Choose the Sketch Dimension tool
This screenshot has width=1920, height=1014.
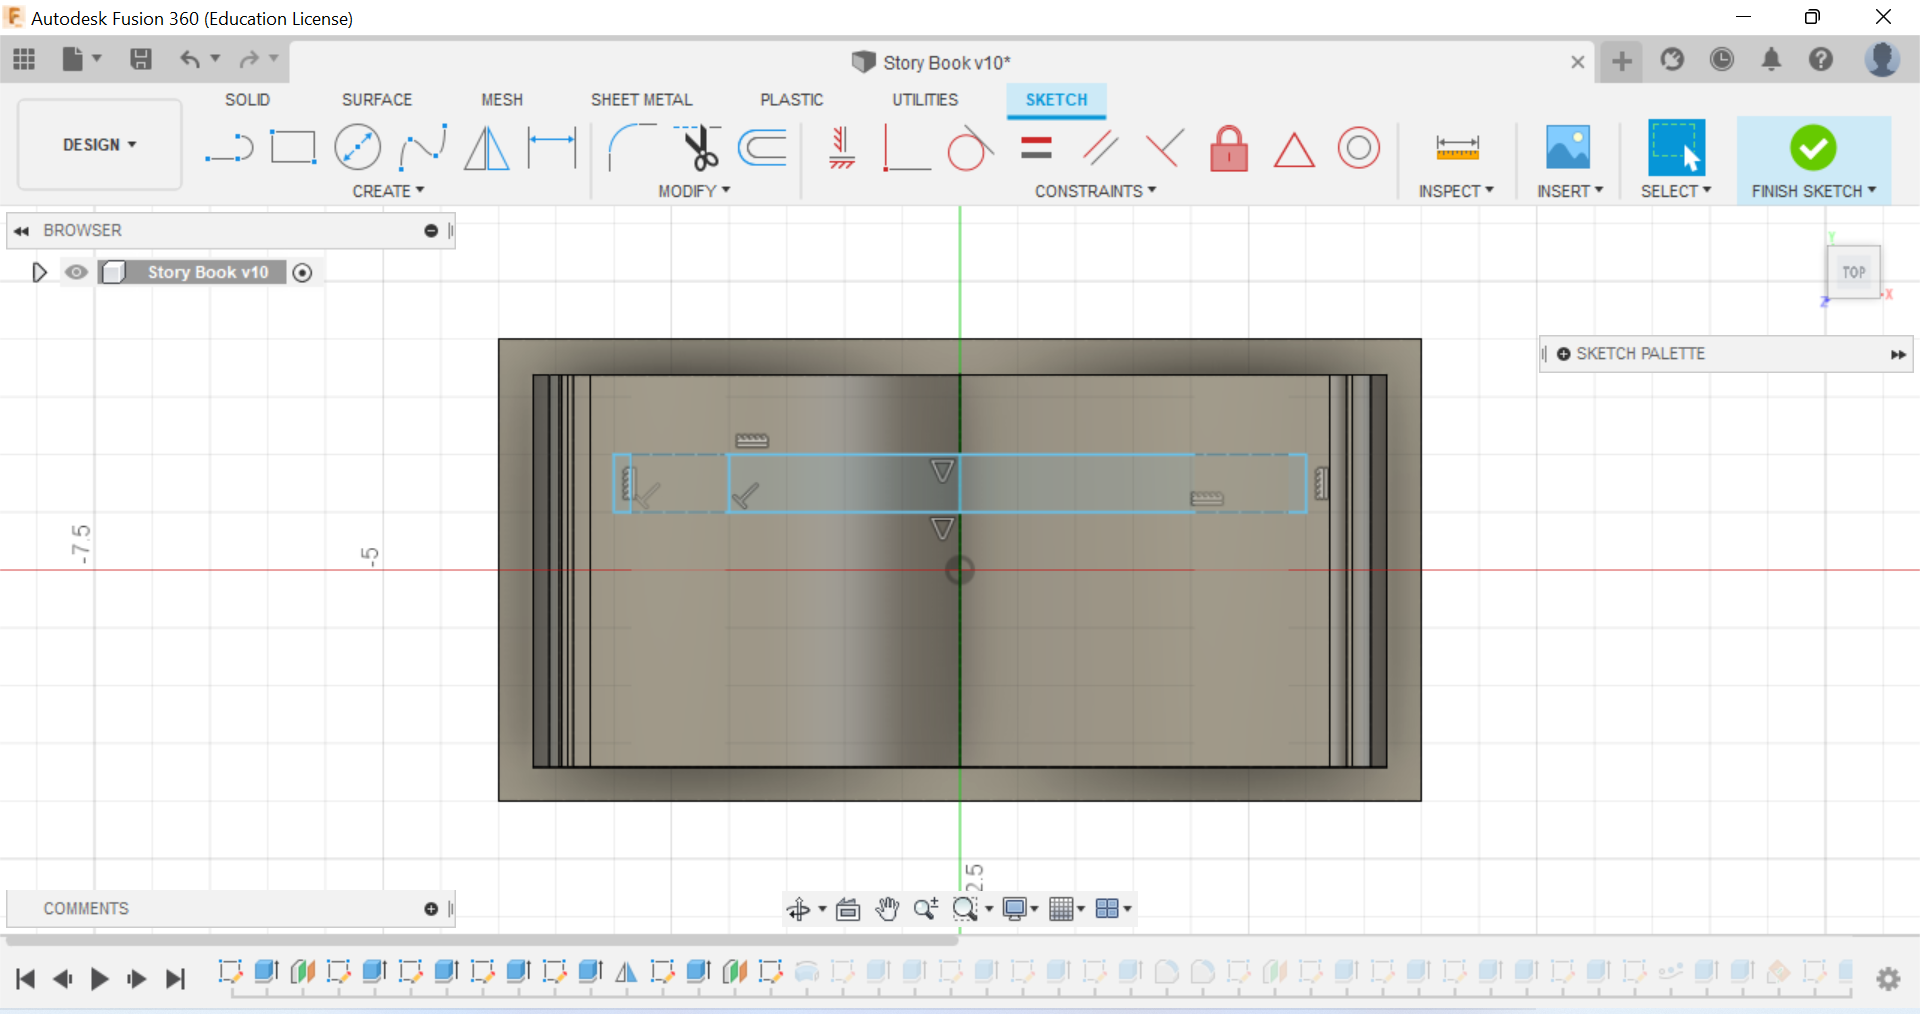point(552,148)
